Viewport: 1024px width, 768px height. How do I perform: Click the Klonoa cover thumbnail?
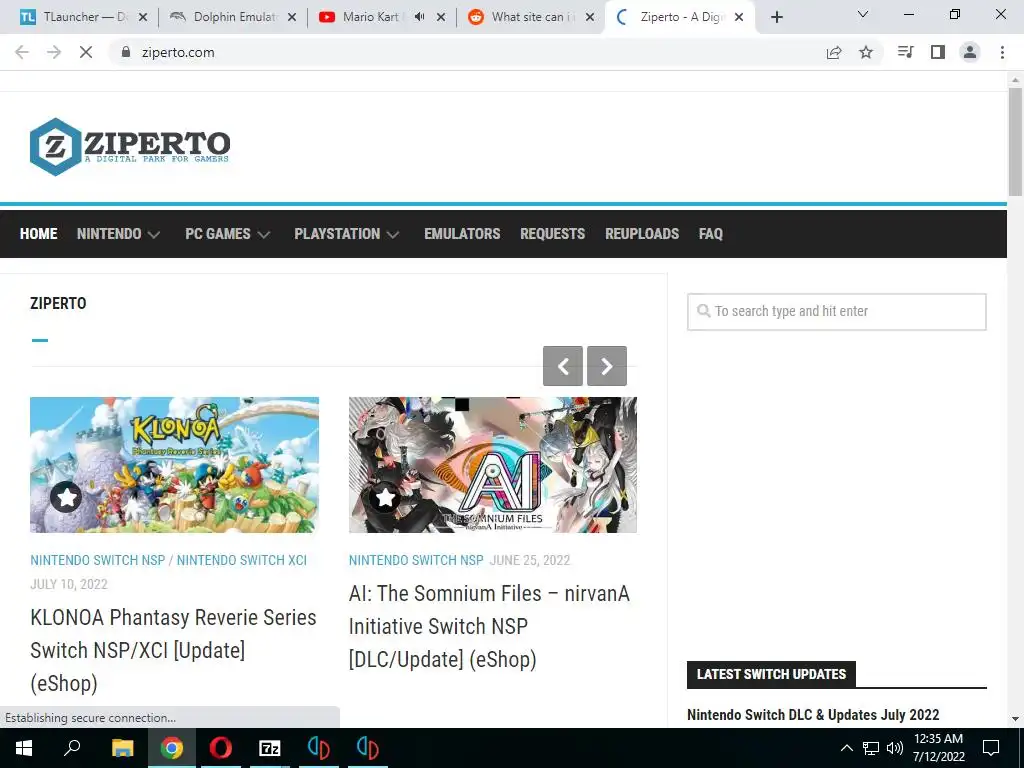pyautogui.click(x=174, y=465)
